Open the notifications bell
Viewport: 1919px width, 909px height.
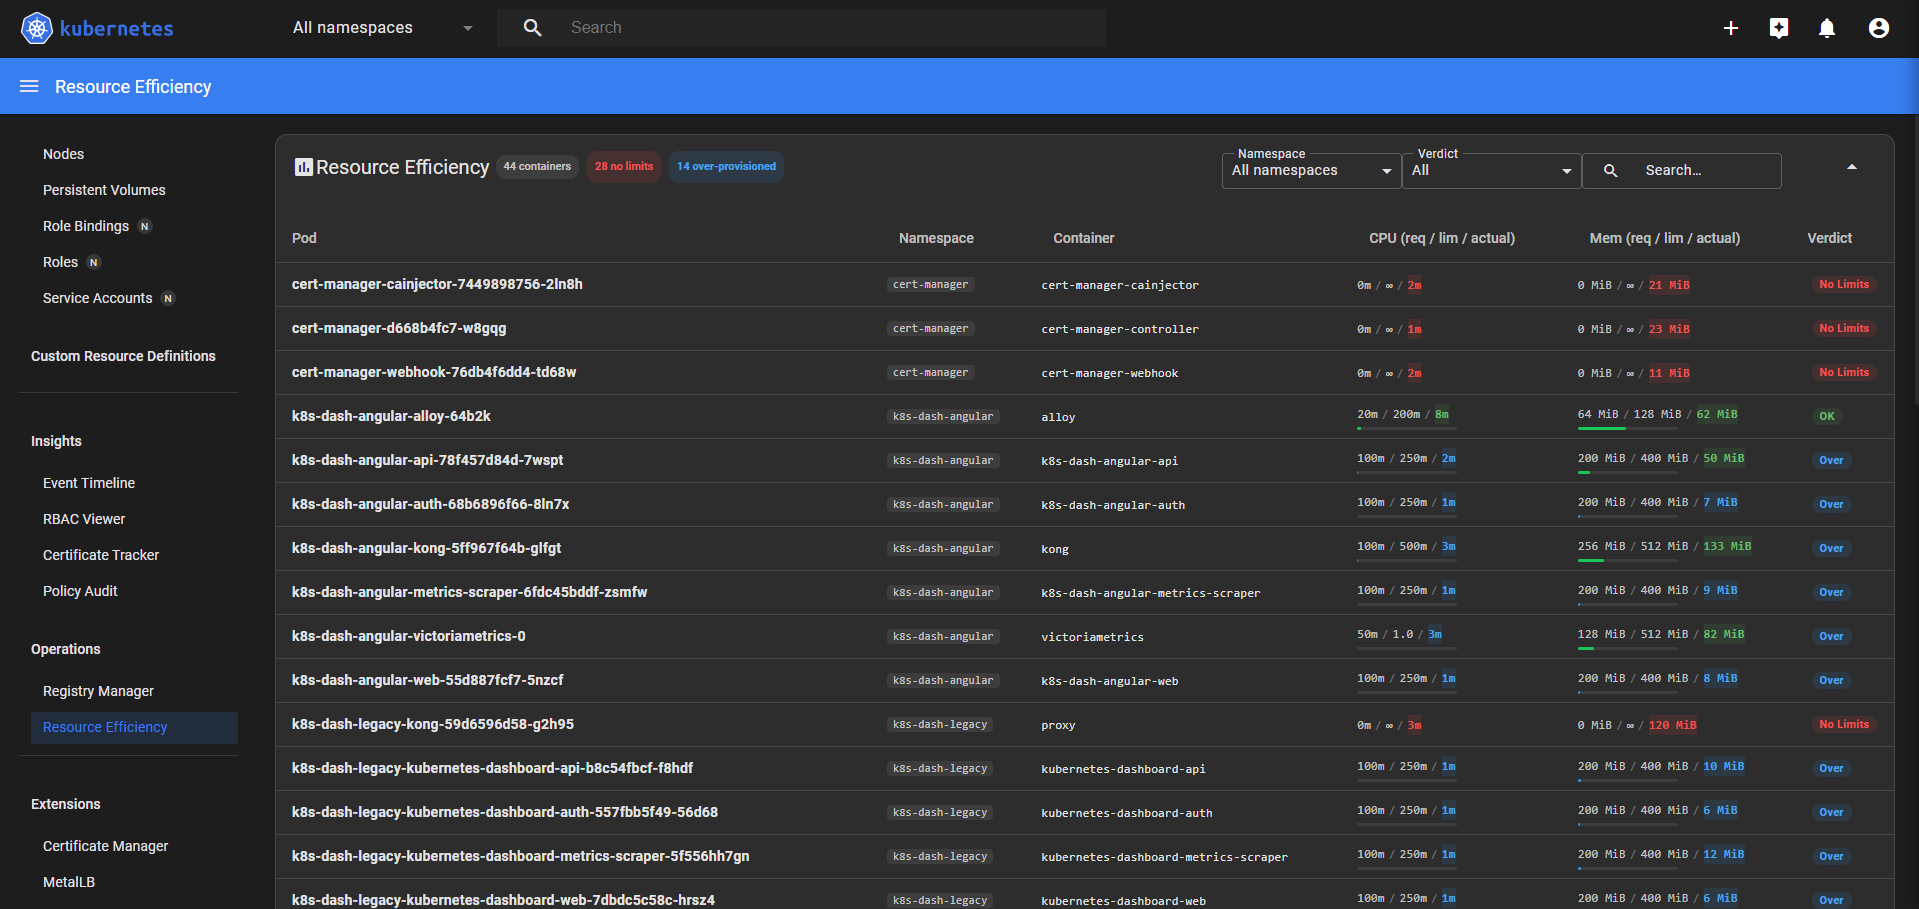[1827, 28]
